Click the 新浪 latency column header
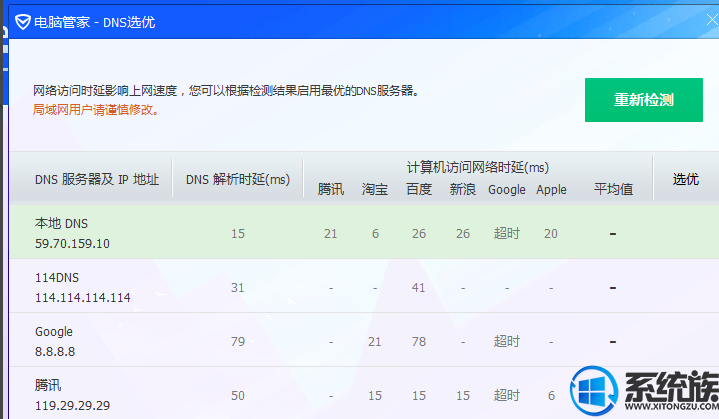Viewport: 719px width, 419px height. pyautogui.click(x=462, y=189)
